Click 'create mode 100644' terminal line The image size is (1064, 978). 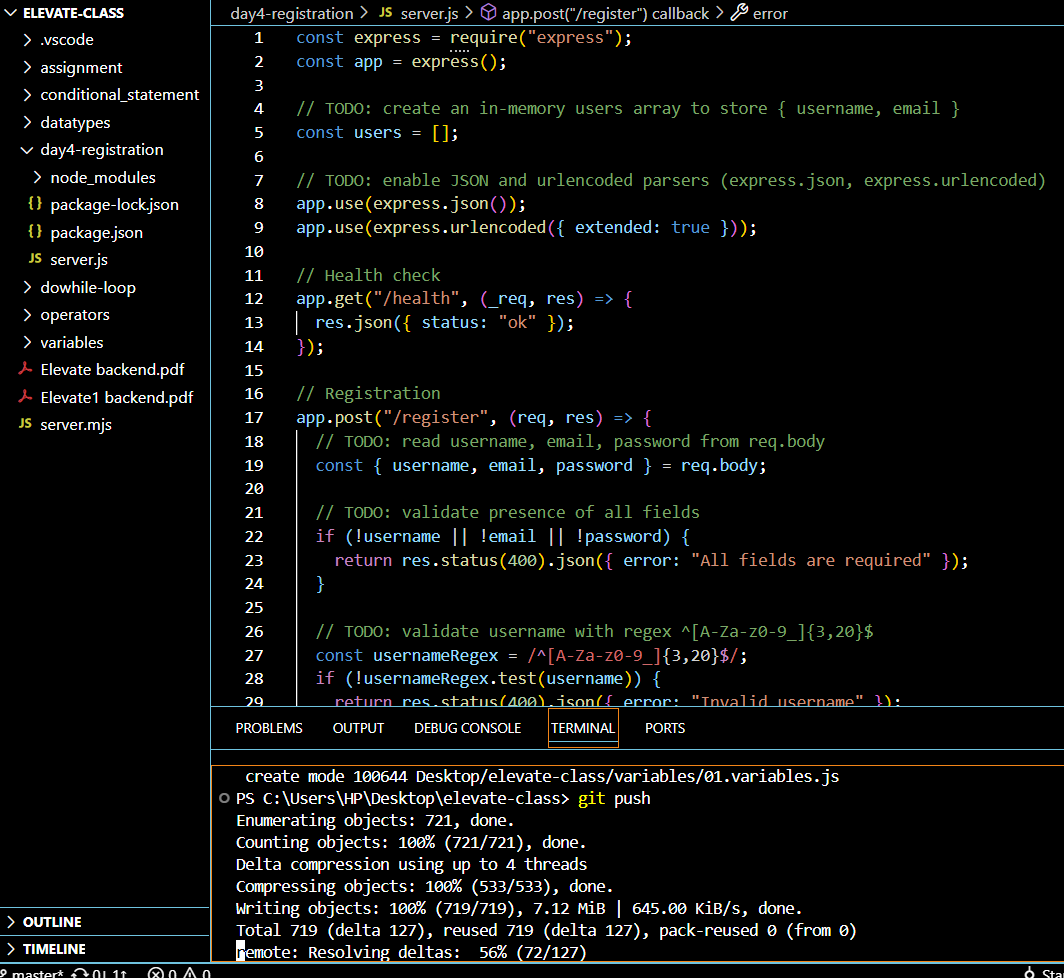(x=542, y=776)
